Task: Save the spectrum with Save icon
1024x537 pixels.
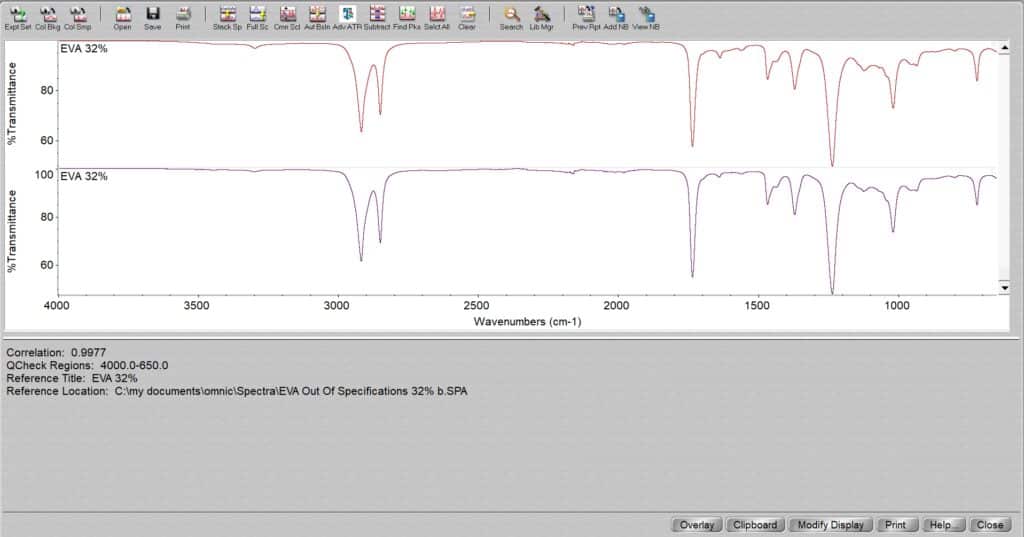Action: coord(152,16)
